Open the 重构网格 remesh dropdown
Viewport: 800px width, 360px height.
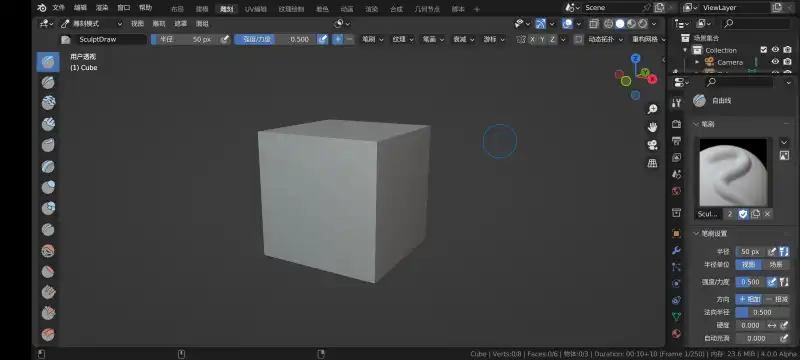pyautogui.click(x=648, y=39)
